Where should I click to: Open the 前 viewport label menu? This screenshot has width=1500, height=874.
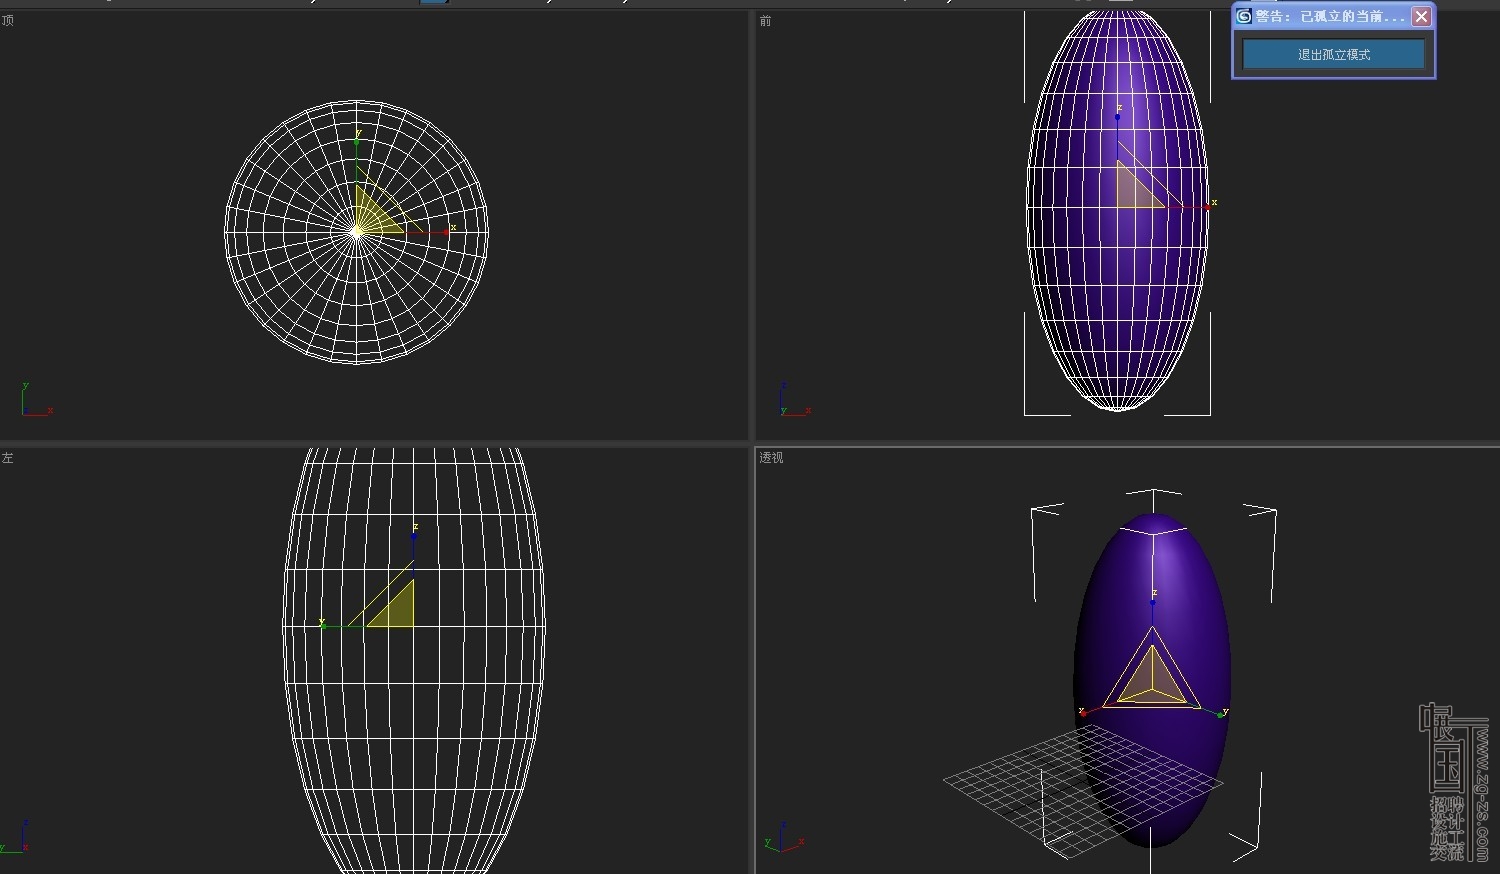765,20
